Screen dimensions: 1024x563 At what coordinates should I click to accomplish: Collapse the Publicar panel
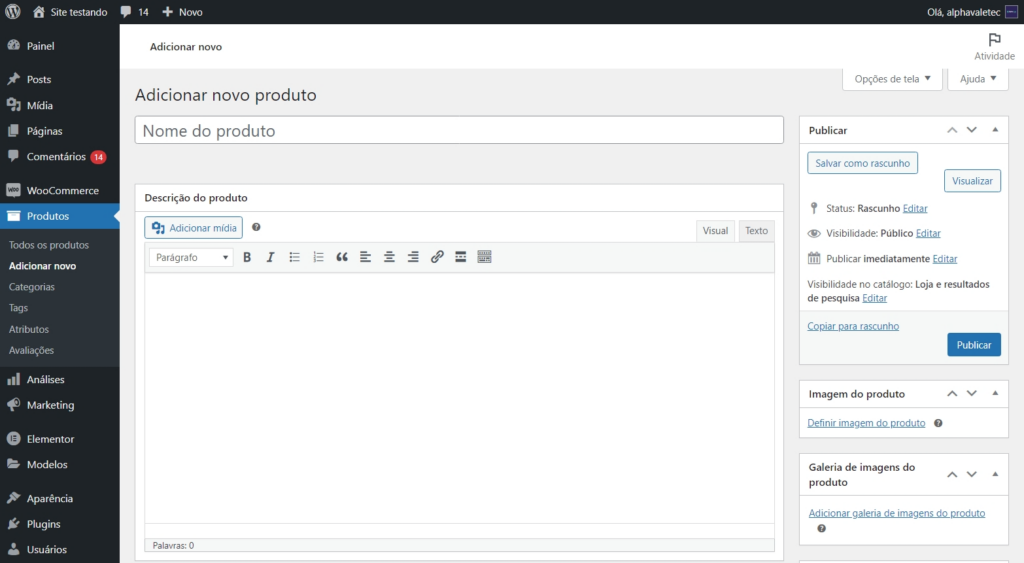tap(995, 130)
